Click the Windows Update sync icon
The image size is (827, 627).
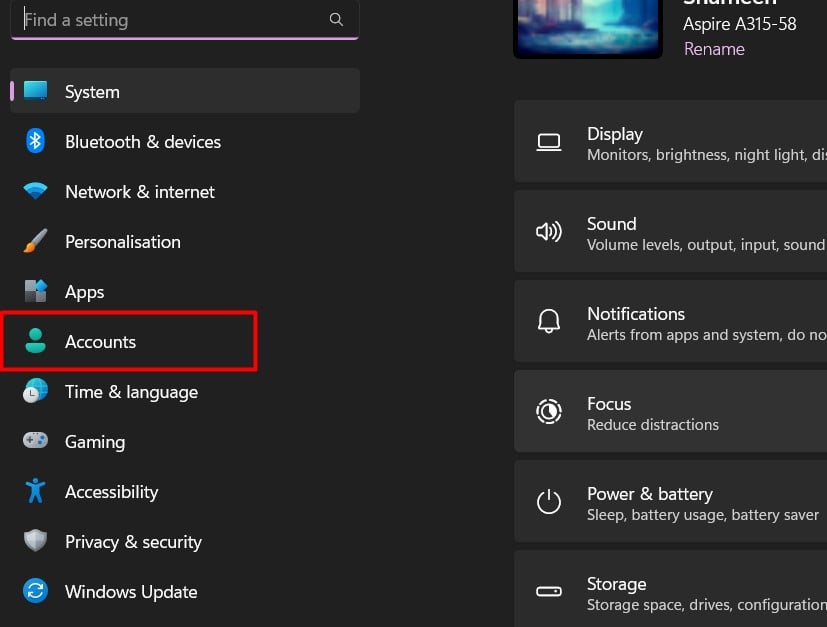36,591
